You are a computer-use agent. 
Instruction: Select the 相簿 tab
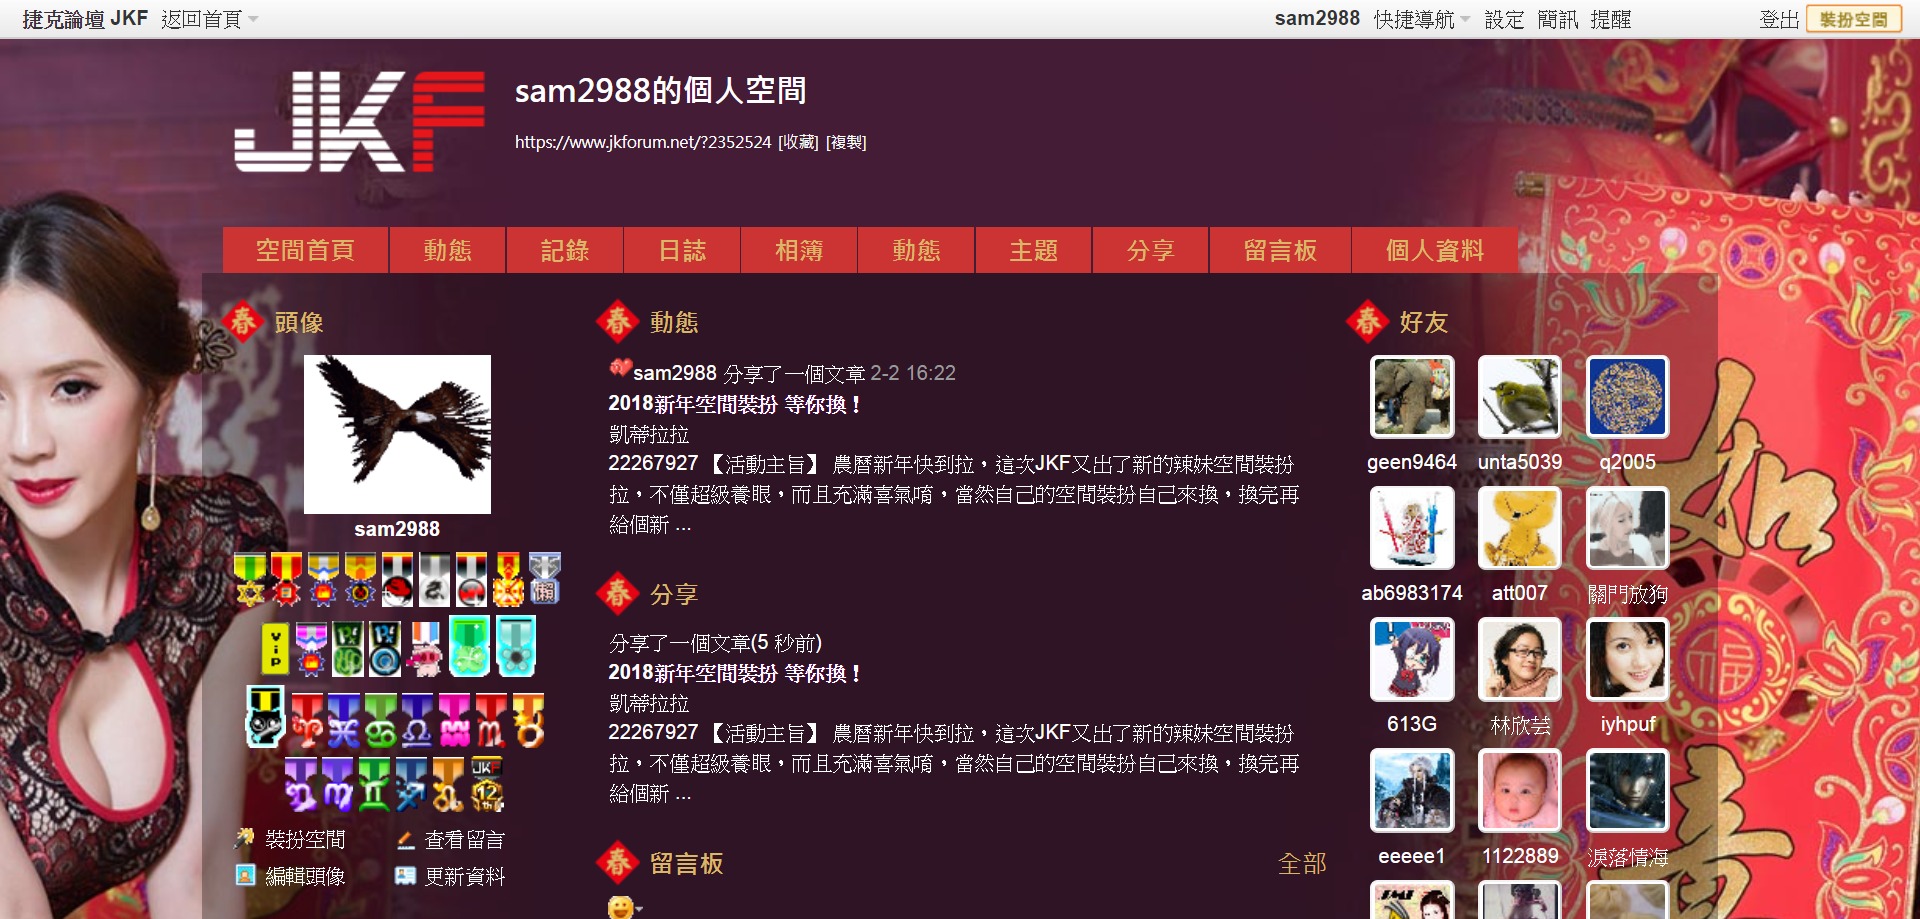point(799,250)
